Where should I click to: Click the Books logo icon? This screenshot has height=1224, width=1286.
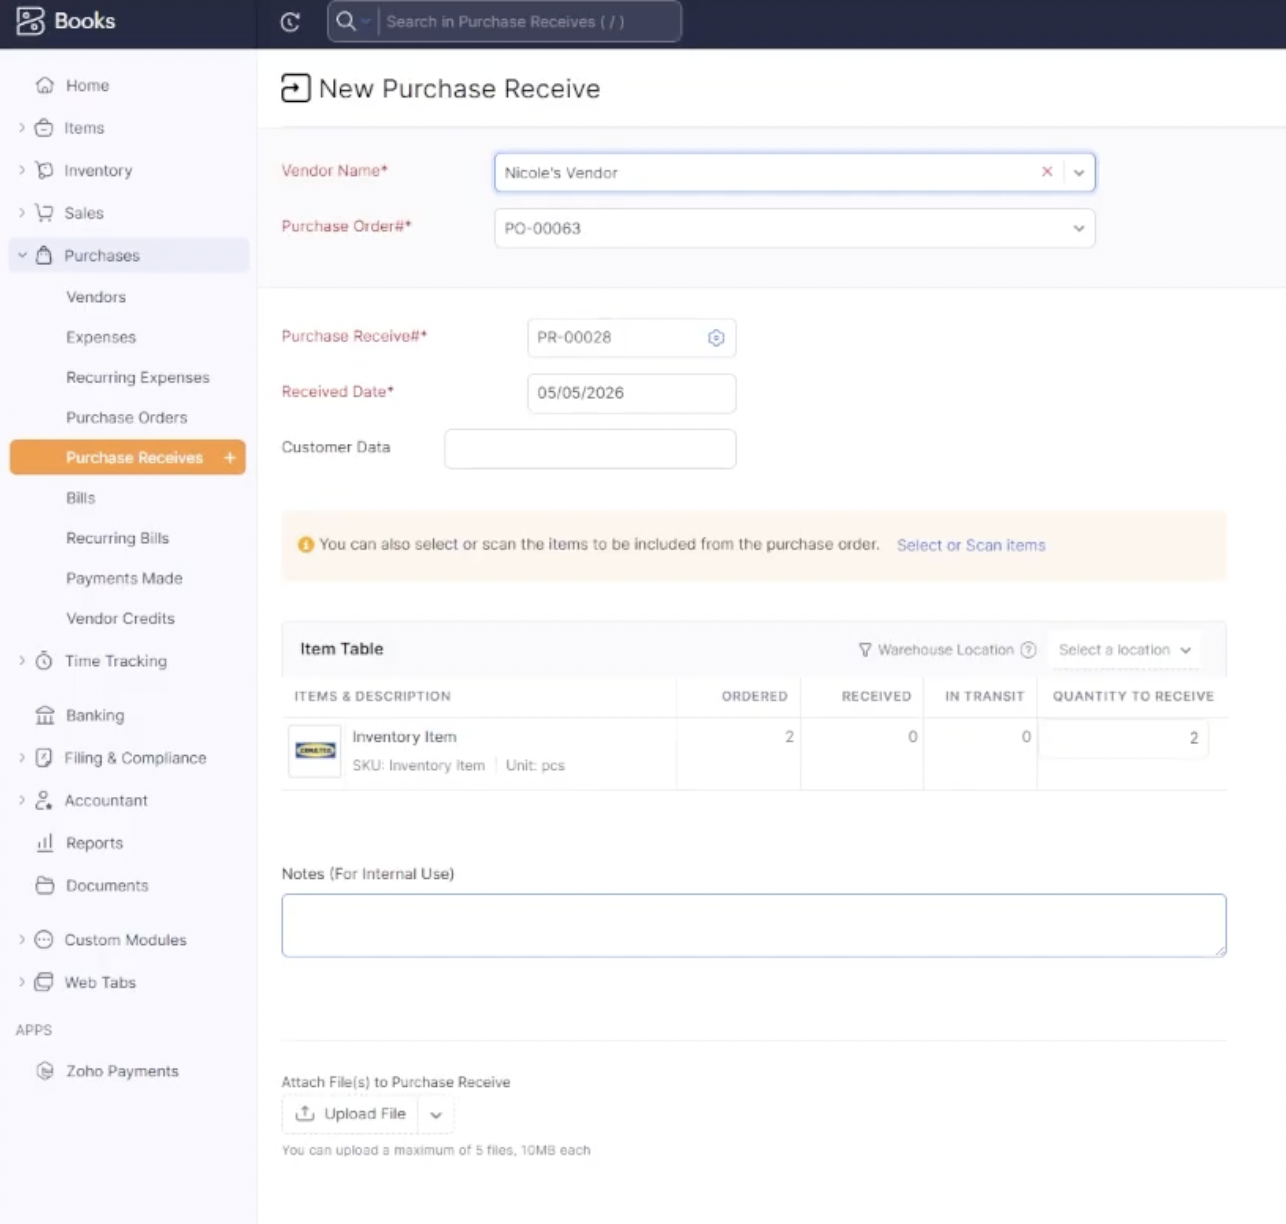[x=30, y=21]
